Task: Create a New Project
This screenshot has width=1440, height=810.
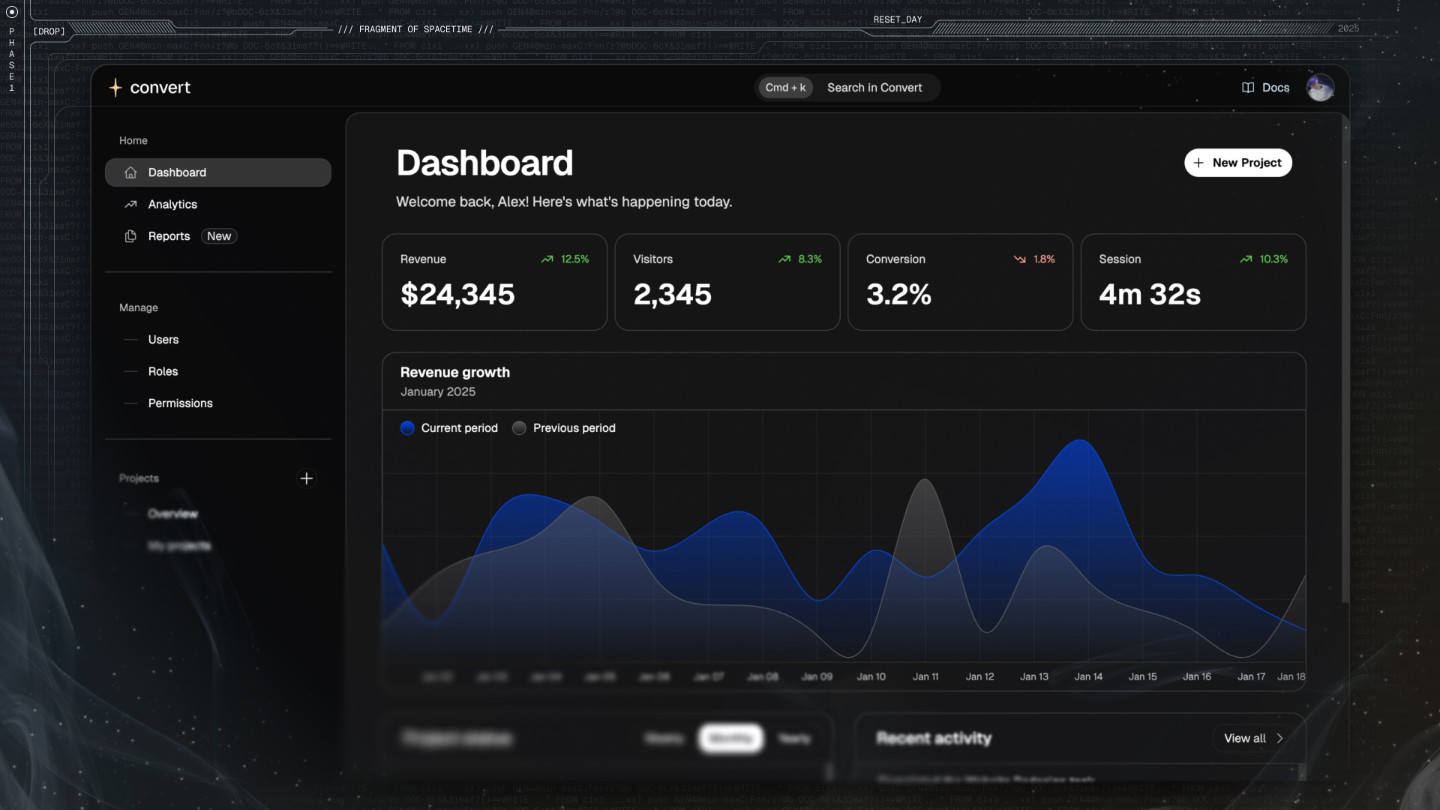Action: pos(1238,162)
